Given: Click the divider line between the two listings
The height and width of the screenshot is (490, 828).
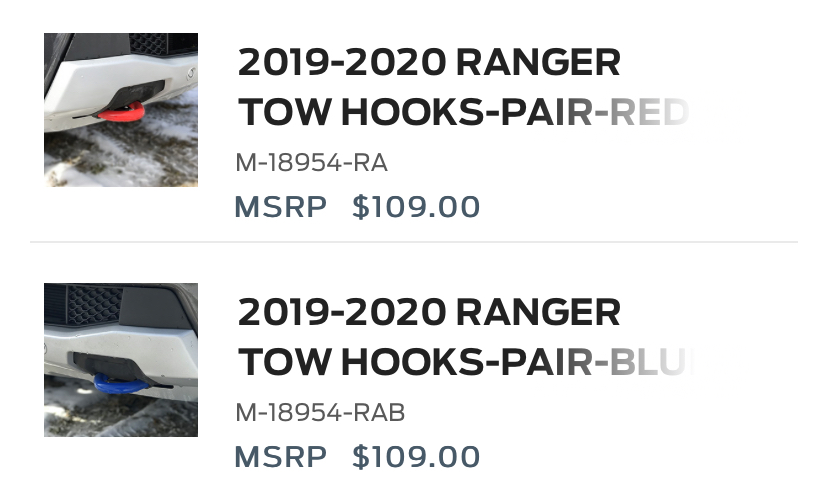Looking at the screenshot, I should 414,242.
